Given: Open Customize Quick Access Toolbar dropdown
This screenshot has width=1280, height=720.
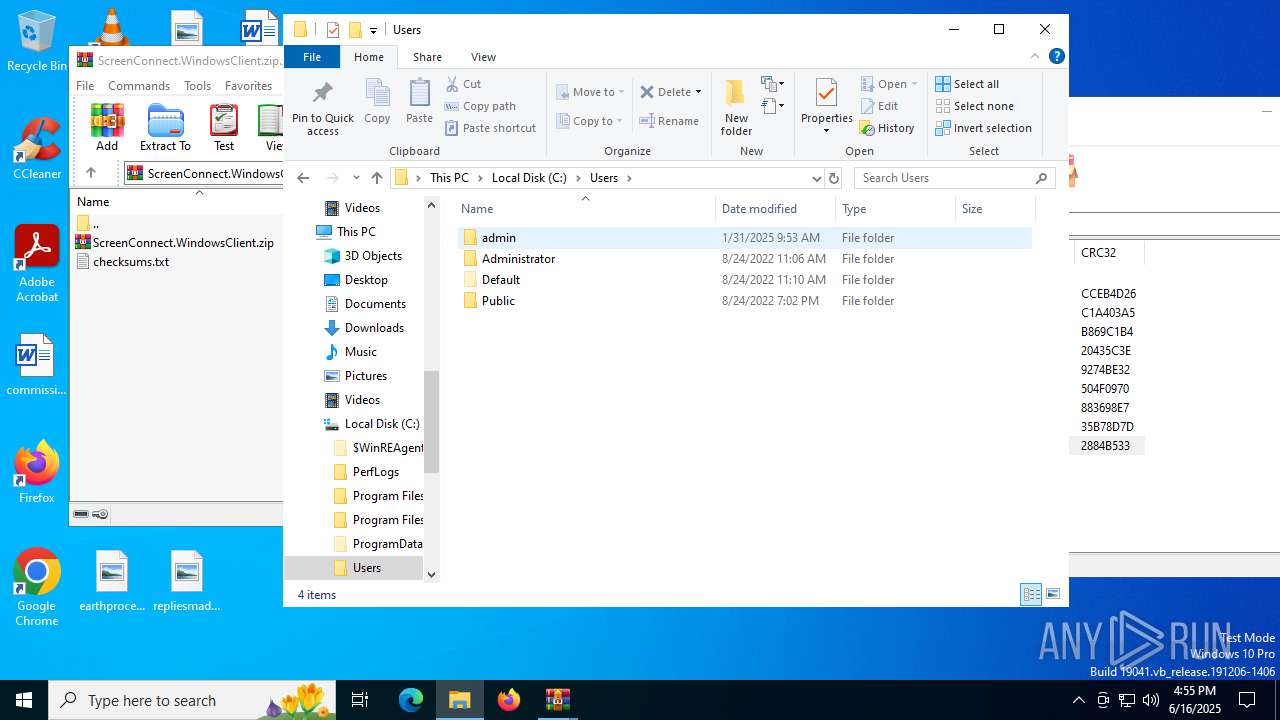Looking at the screenshot, I should pos(373,30).
